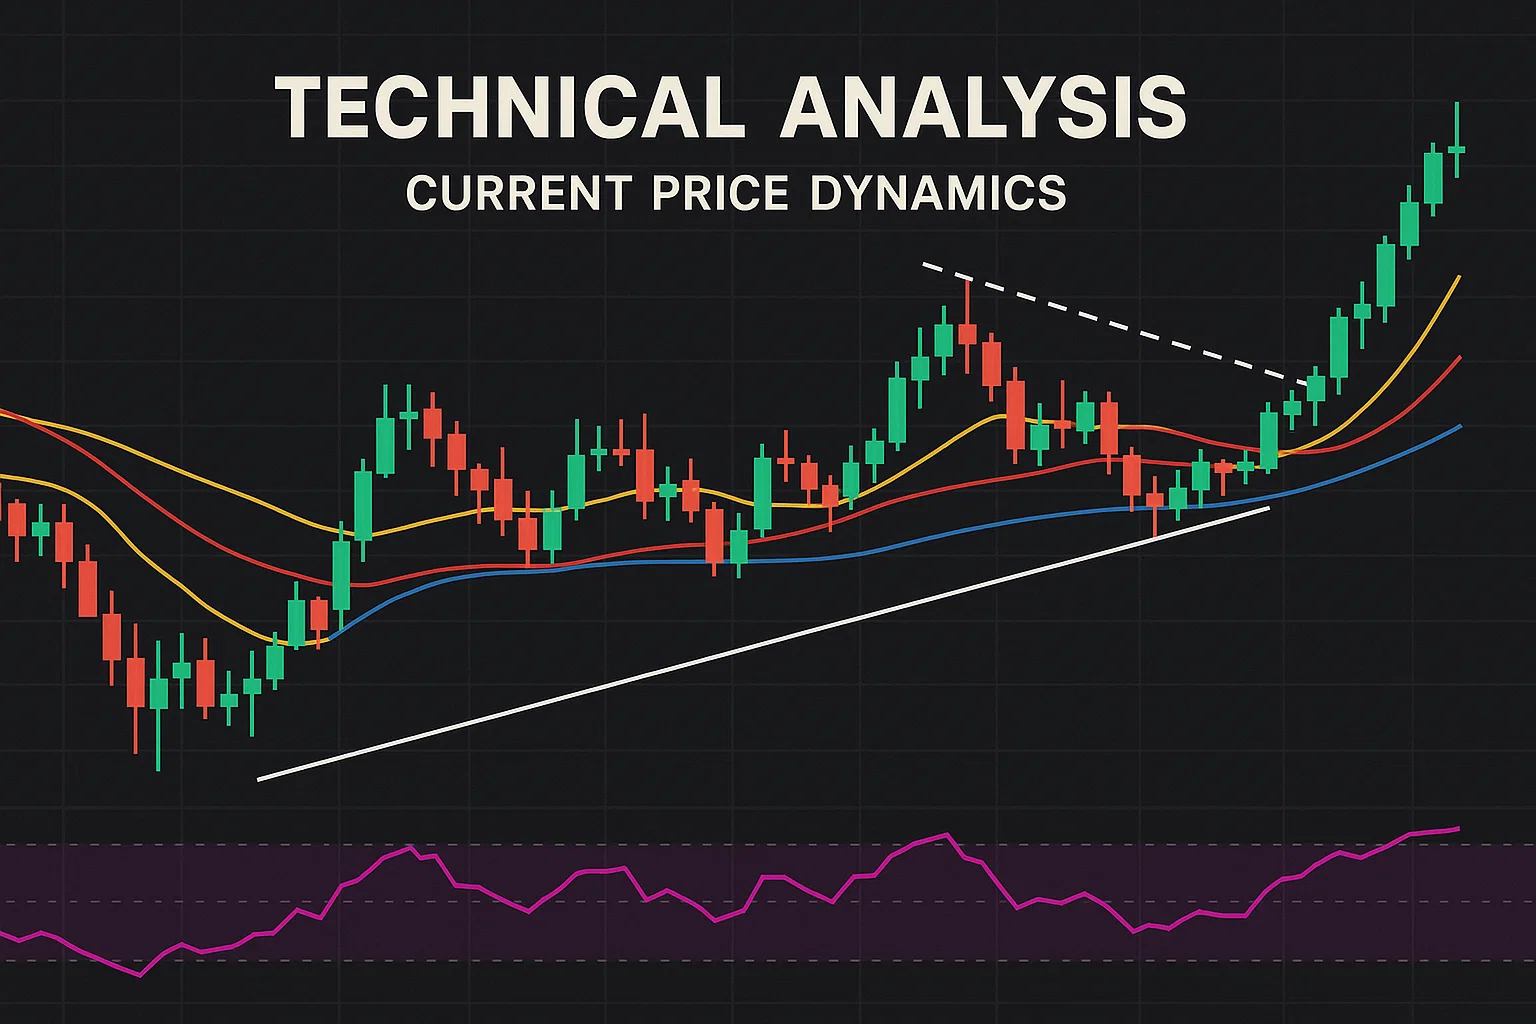Click the leftmost red candlestick at the chart edge
The height and width of the screenshot is (1024, 1536).
click(x=16, y=520)
